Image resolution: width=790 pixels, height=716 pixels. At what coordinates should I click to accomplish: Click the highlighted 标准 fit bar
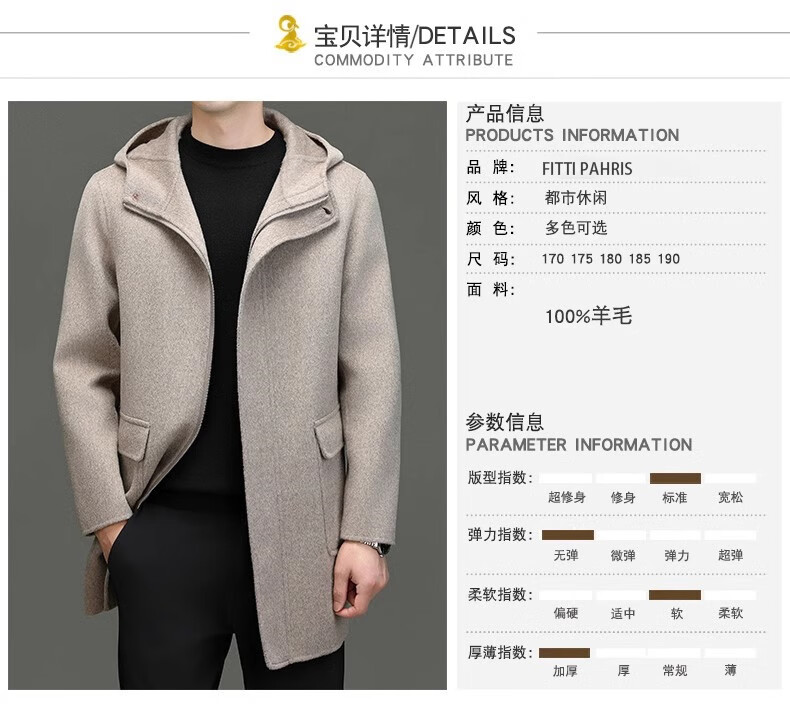pos(675,478)
